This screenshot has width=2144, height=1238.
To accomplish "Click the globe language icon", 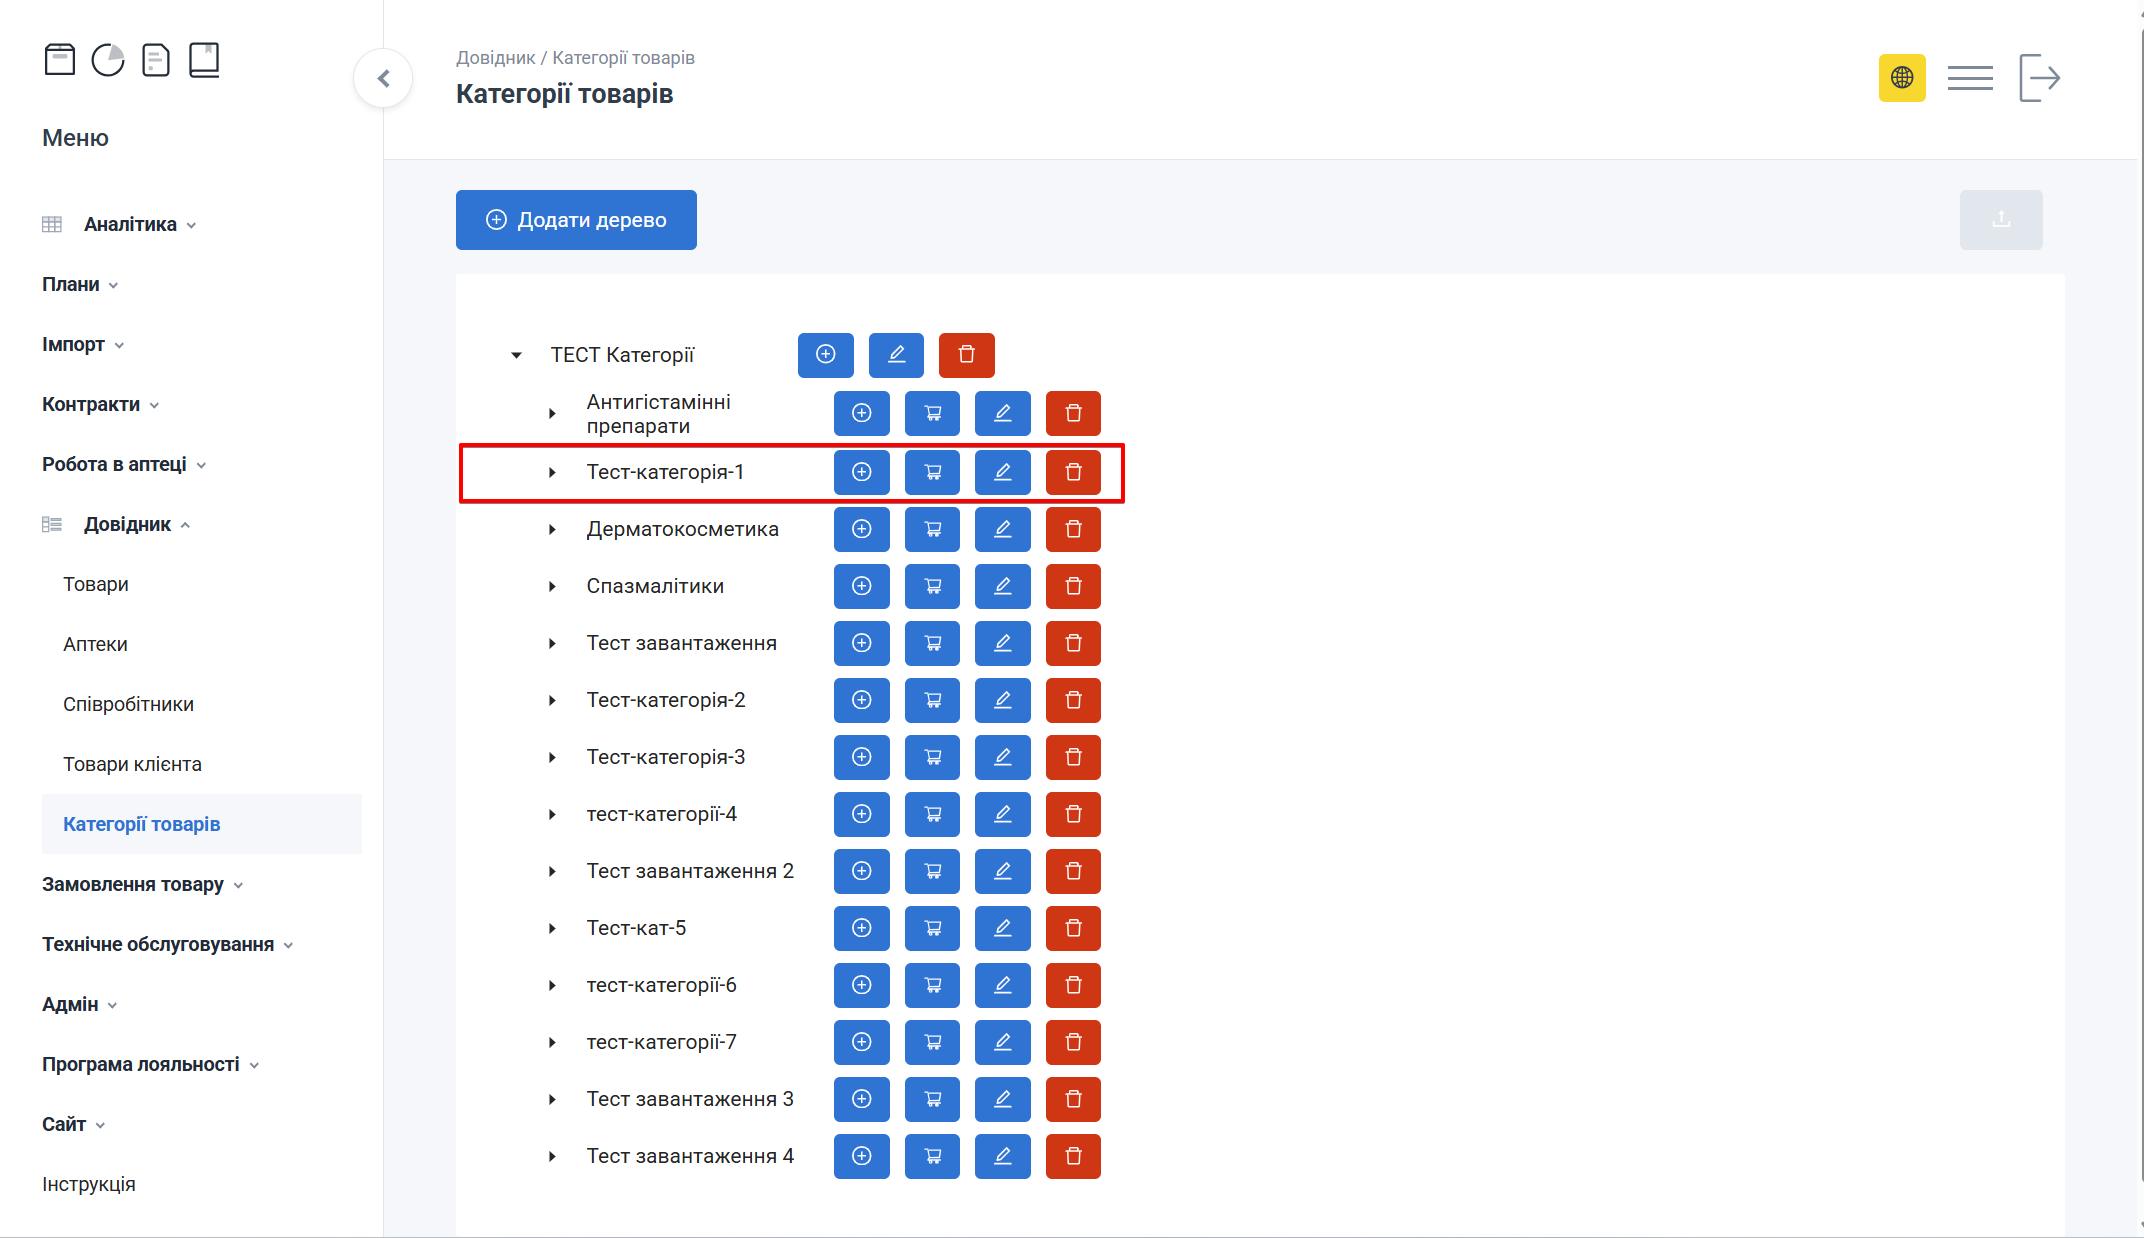I will (x=1902, y=78).
